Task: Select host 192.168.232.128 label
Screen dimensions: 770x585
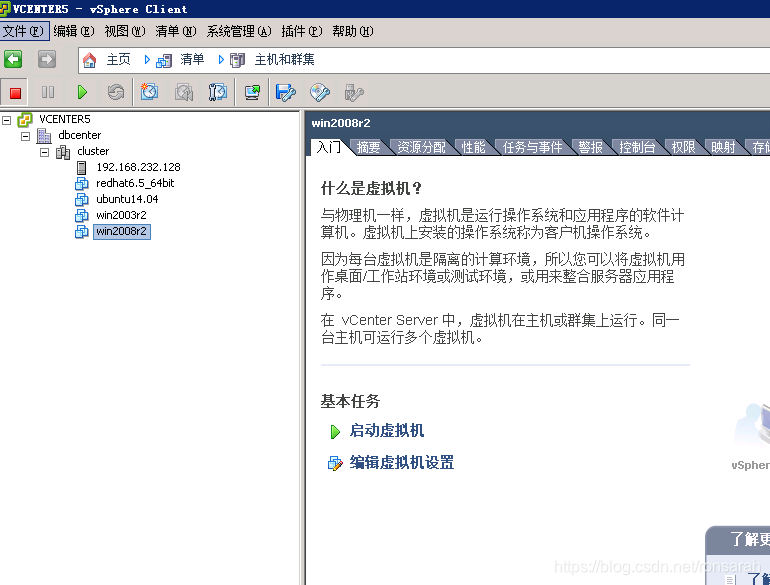Action: point(138,167)
